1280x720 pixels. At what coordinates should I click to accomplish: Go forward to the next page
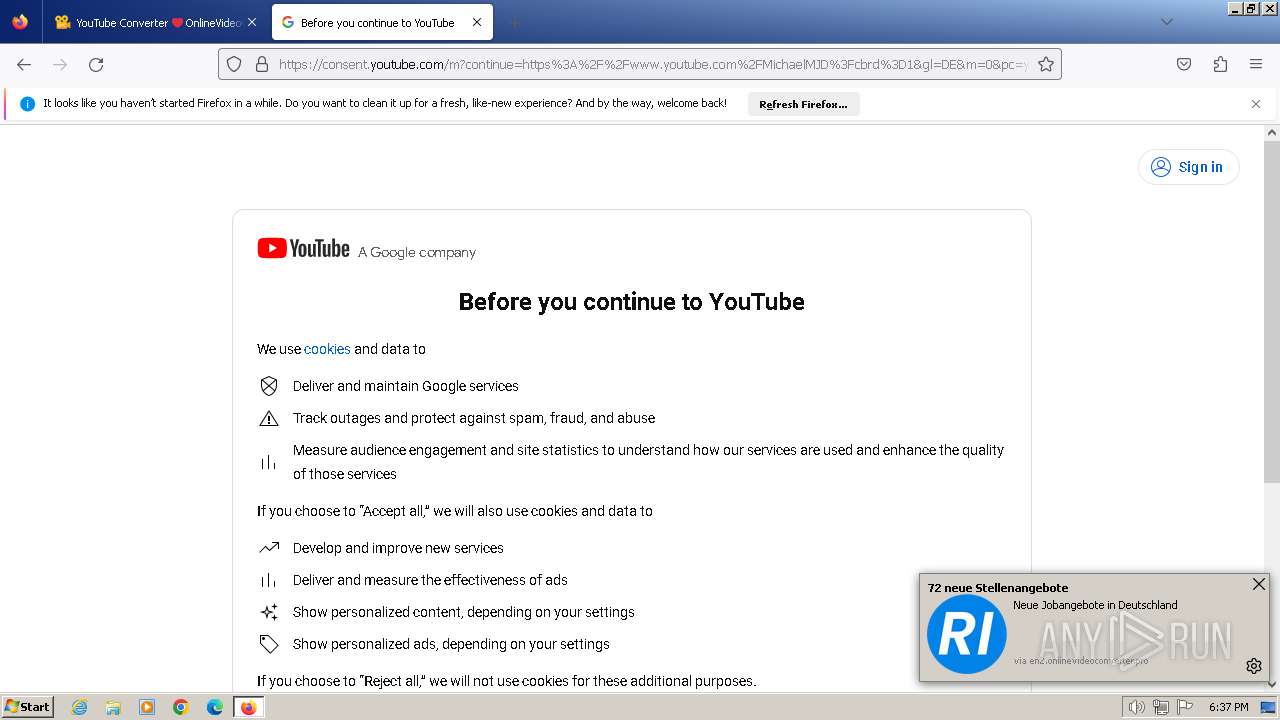click(x=60, y=64)
